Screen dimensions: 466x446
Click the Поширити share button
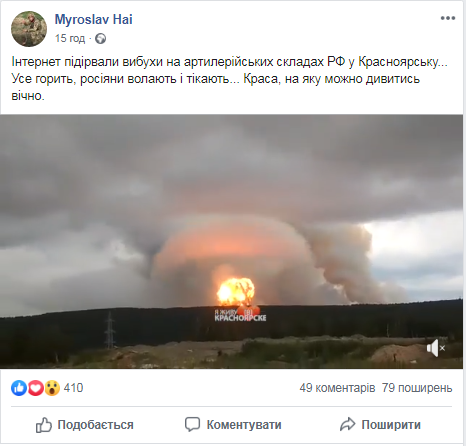click(380, 425)
